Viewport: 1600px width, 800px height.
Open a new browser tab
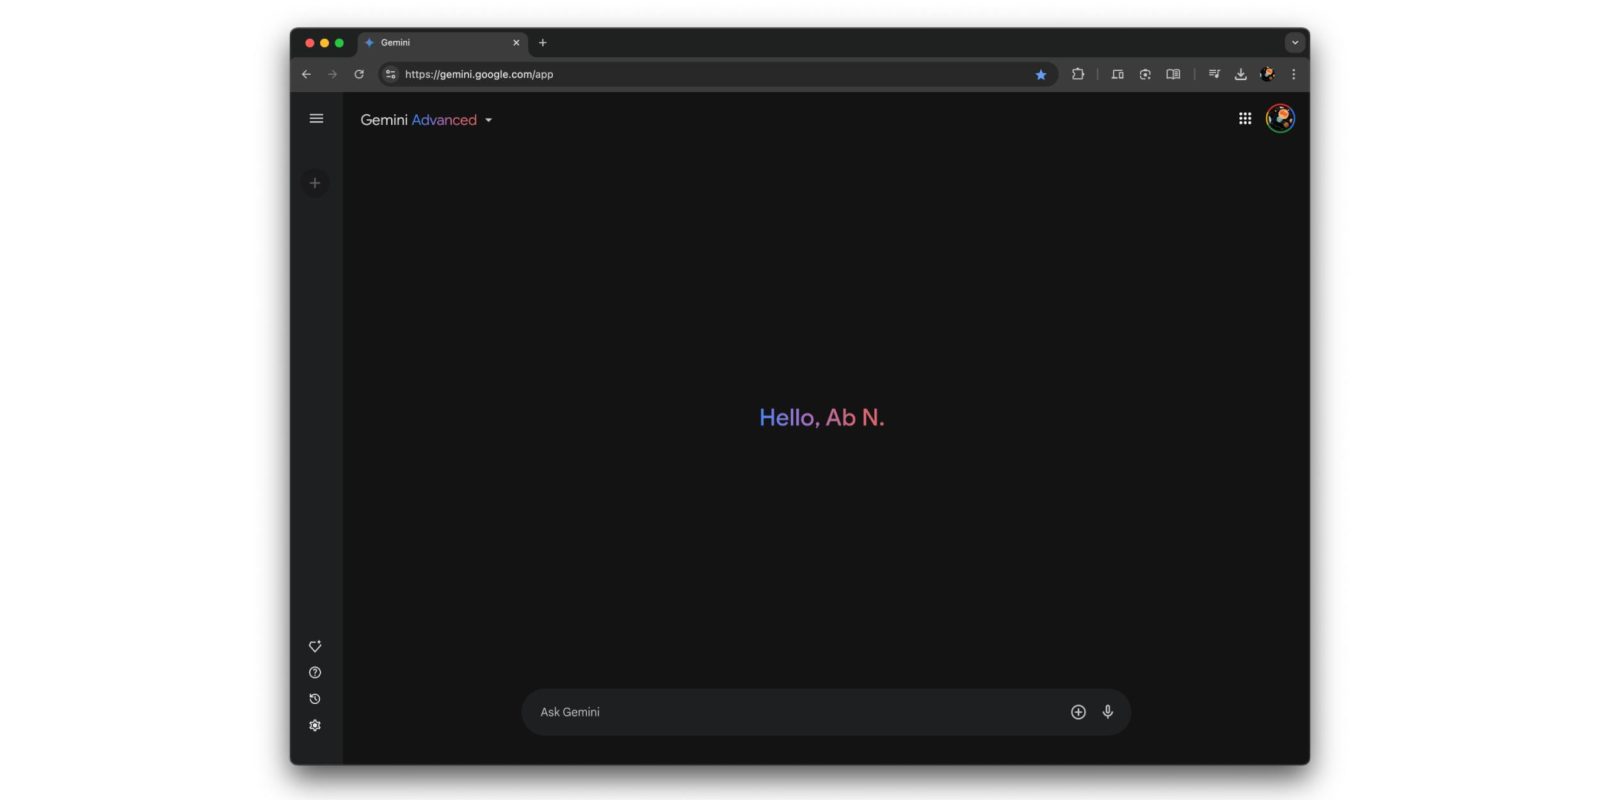pyautogui.click(x=543, y=43)
